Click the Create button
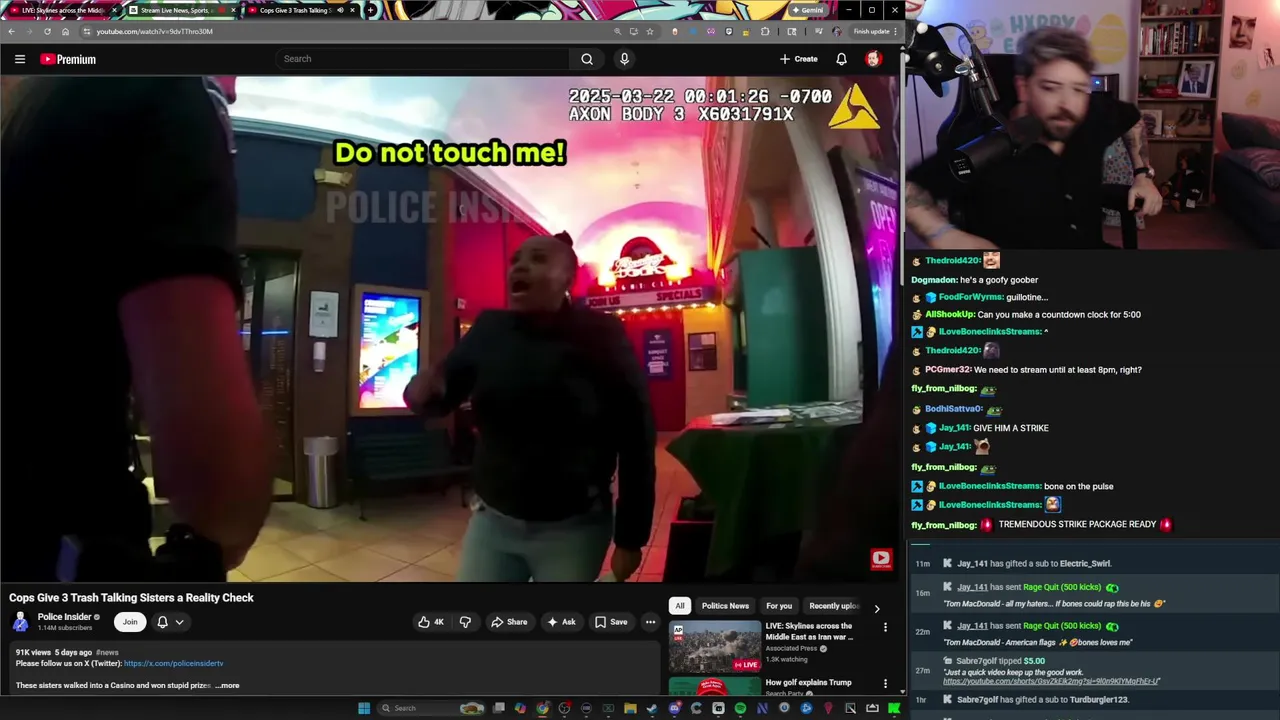Image resolution: width=1280 pixels, height=720 pixels. coord(799,59)
